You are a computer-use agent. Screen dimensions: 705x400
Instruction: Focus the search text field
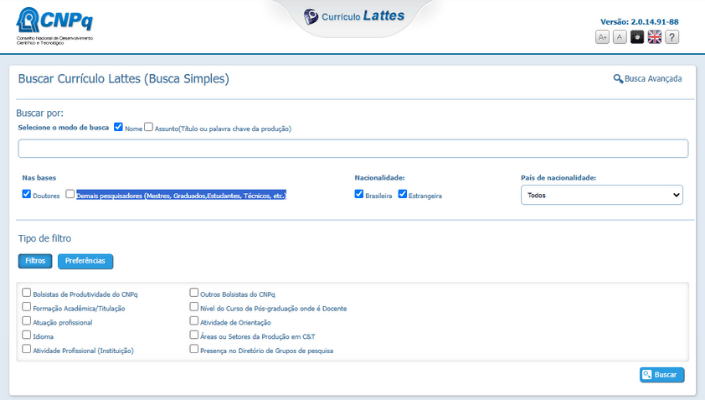click(353, 148)
